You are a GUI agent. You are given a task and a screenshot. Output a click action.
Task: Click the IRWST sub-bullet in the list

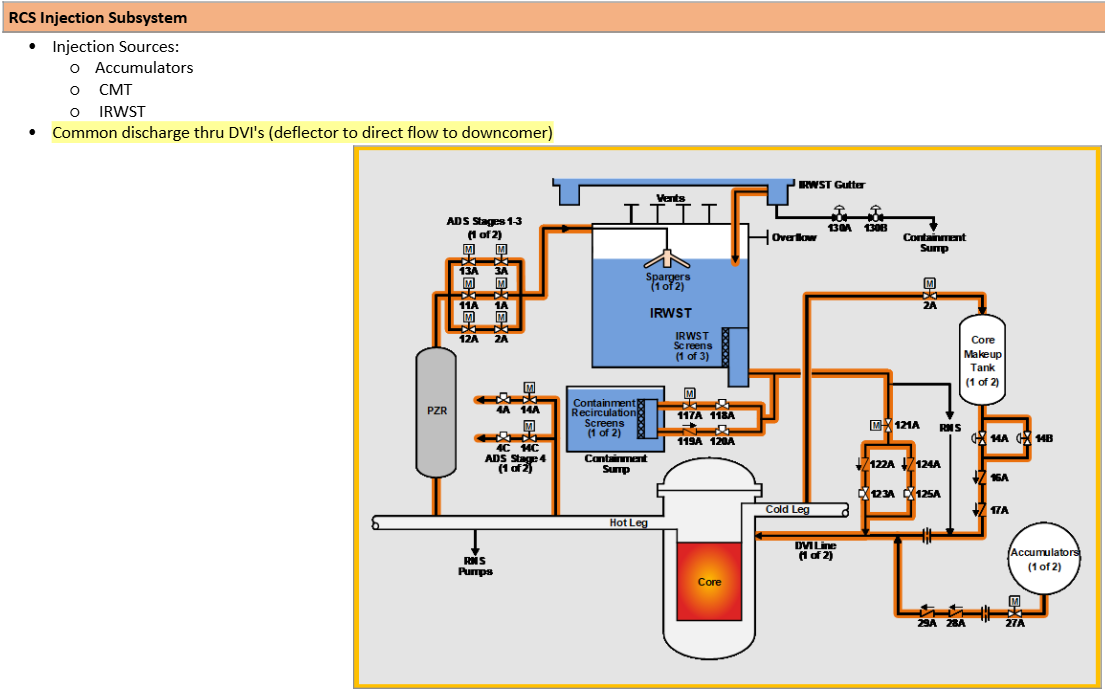(x=122, y=111)
